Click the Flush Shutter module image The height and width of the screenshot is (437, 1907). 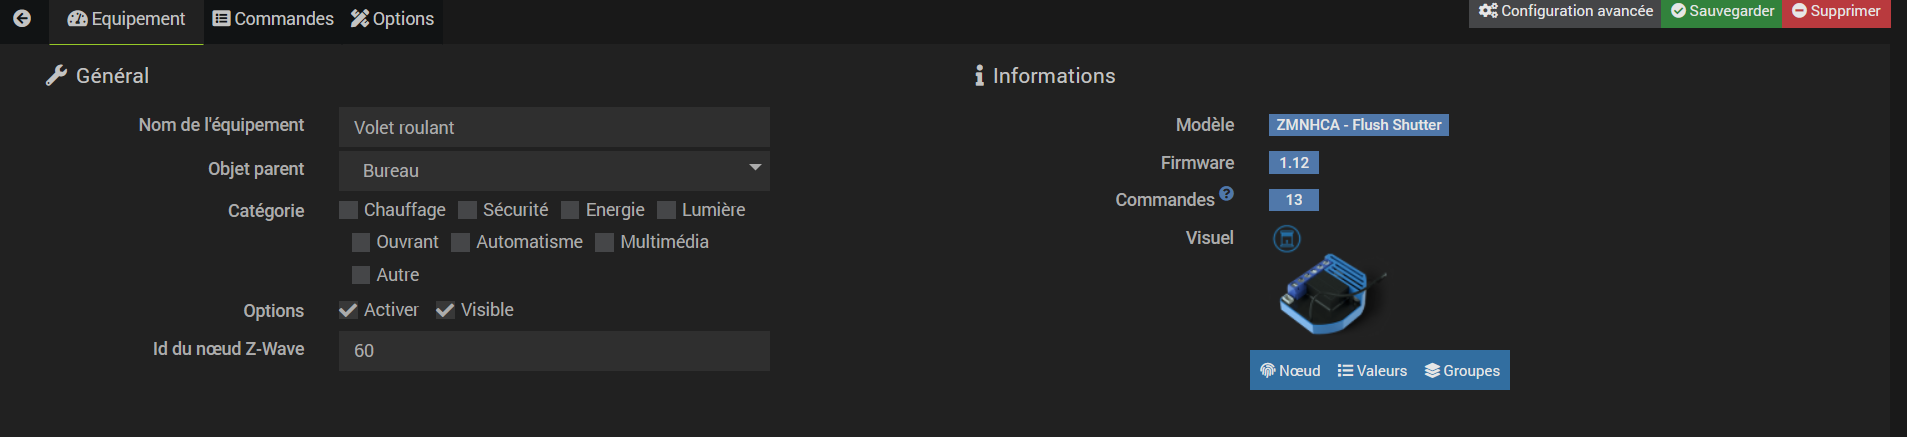[x=1331, y=294]
